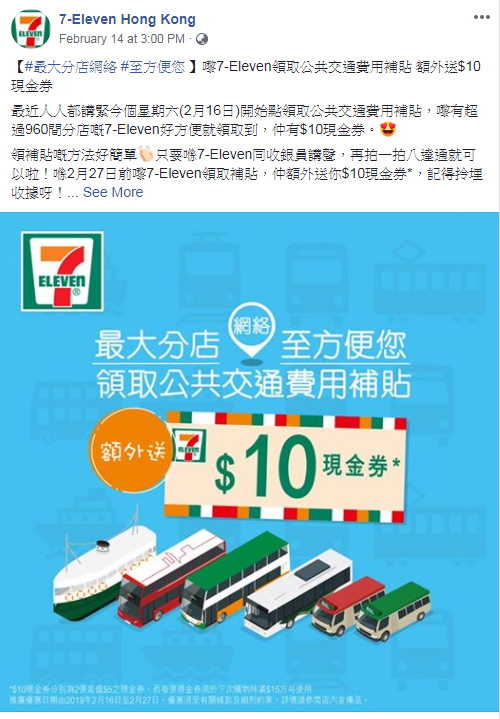Open the February 14 at 3:00 PM timestamp
500x719 pixels.
pyautogui.click(x=122, y=39)
